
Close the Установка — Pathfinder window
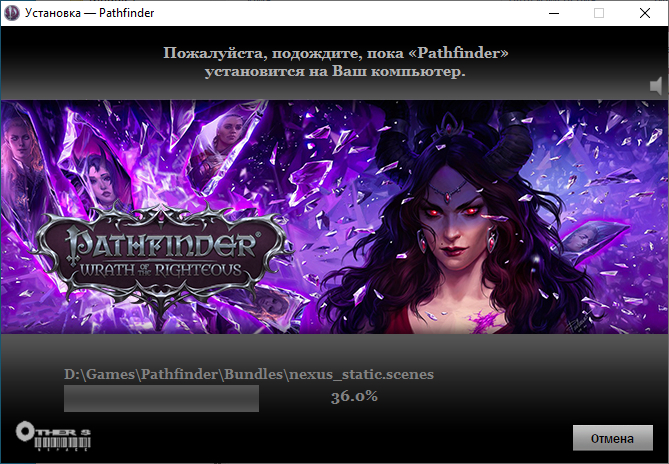point(645,13)
